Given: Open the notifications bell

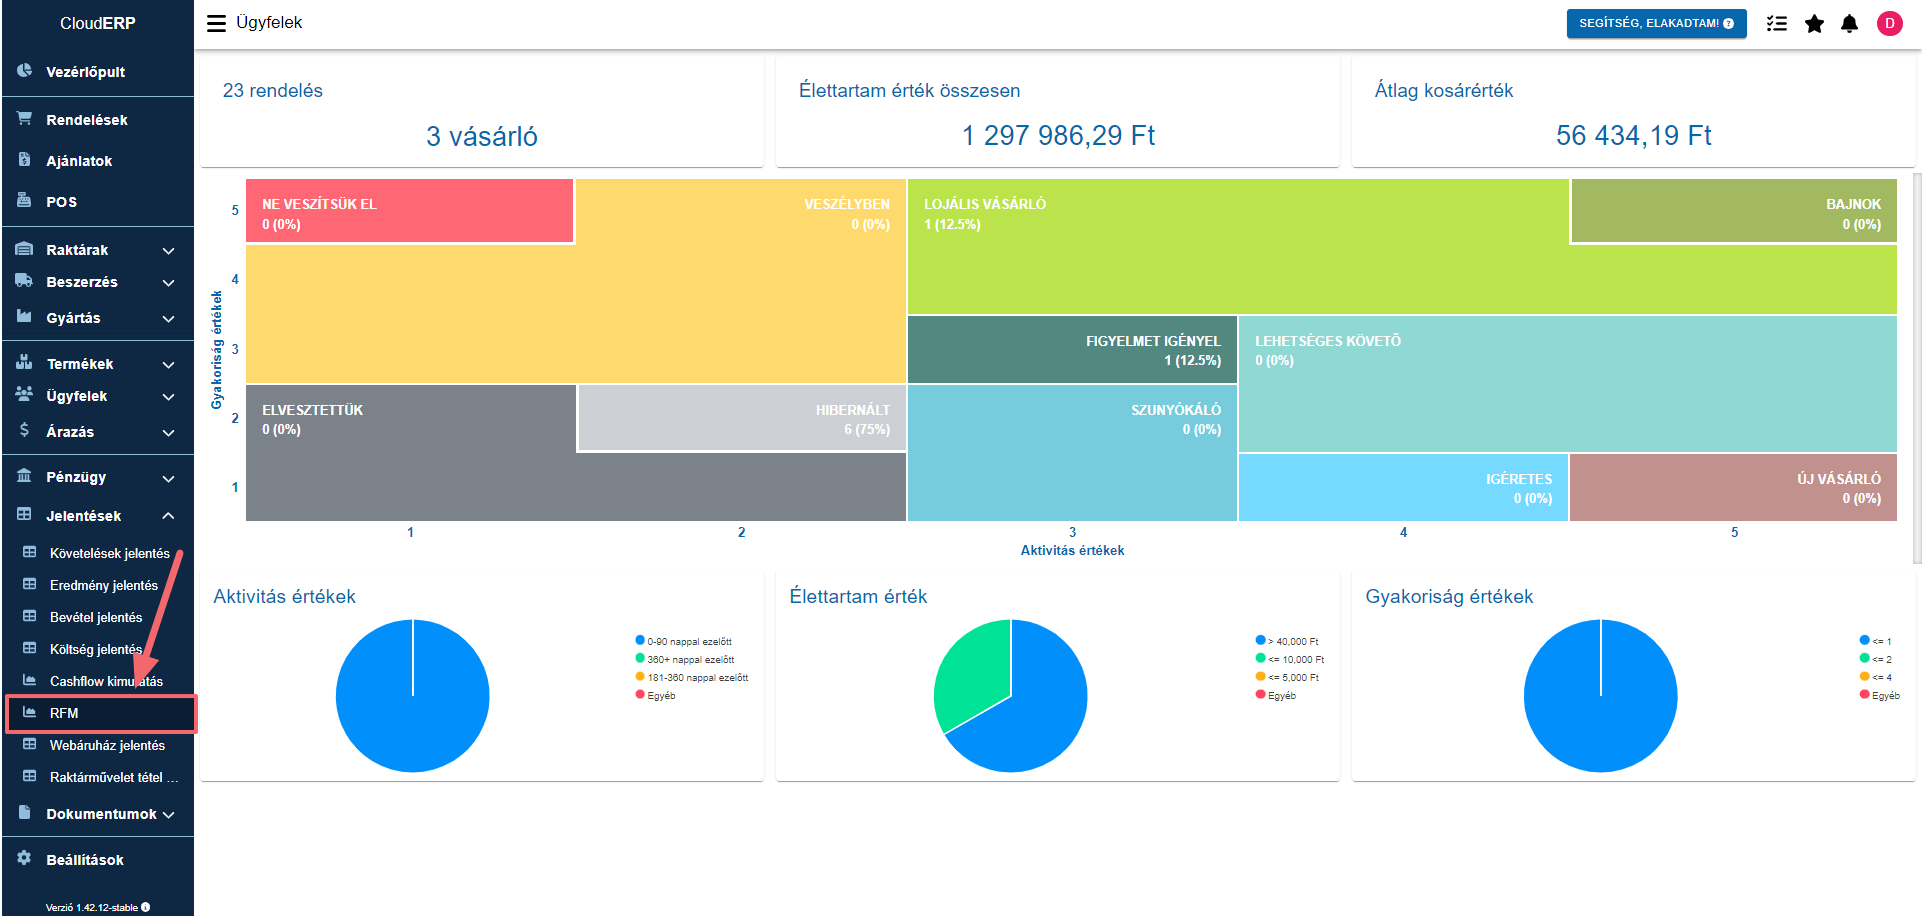Looking at the screenshot, I should (x=1850, y=23).
